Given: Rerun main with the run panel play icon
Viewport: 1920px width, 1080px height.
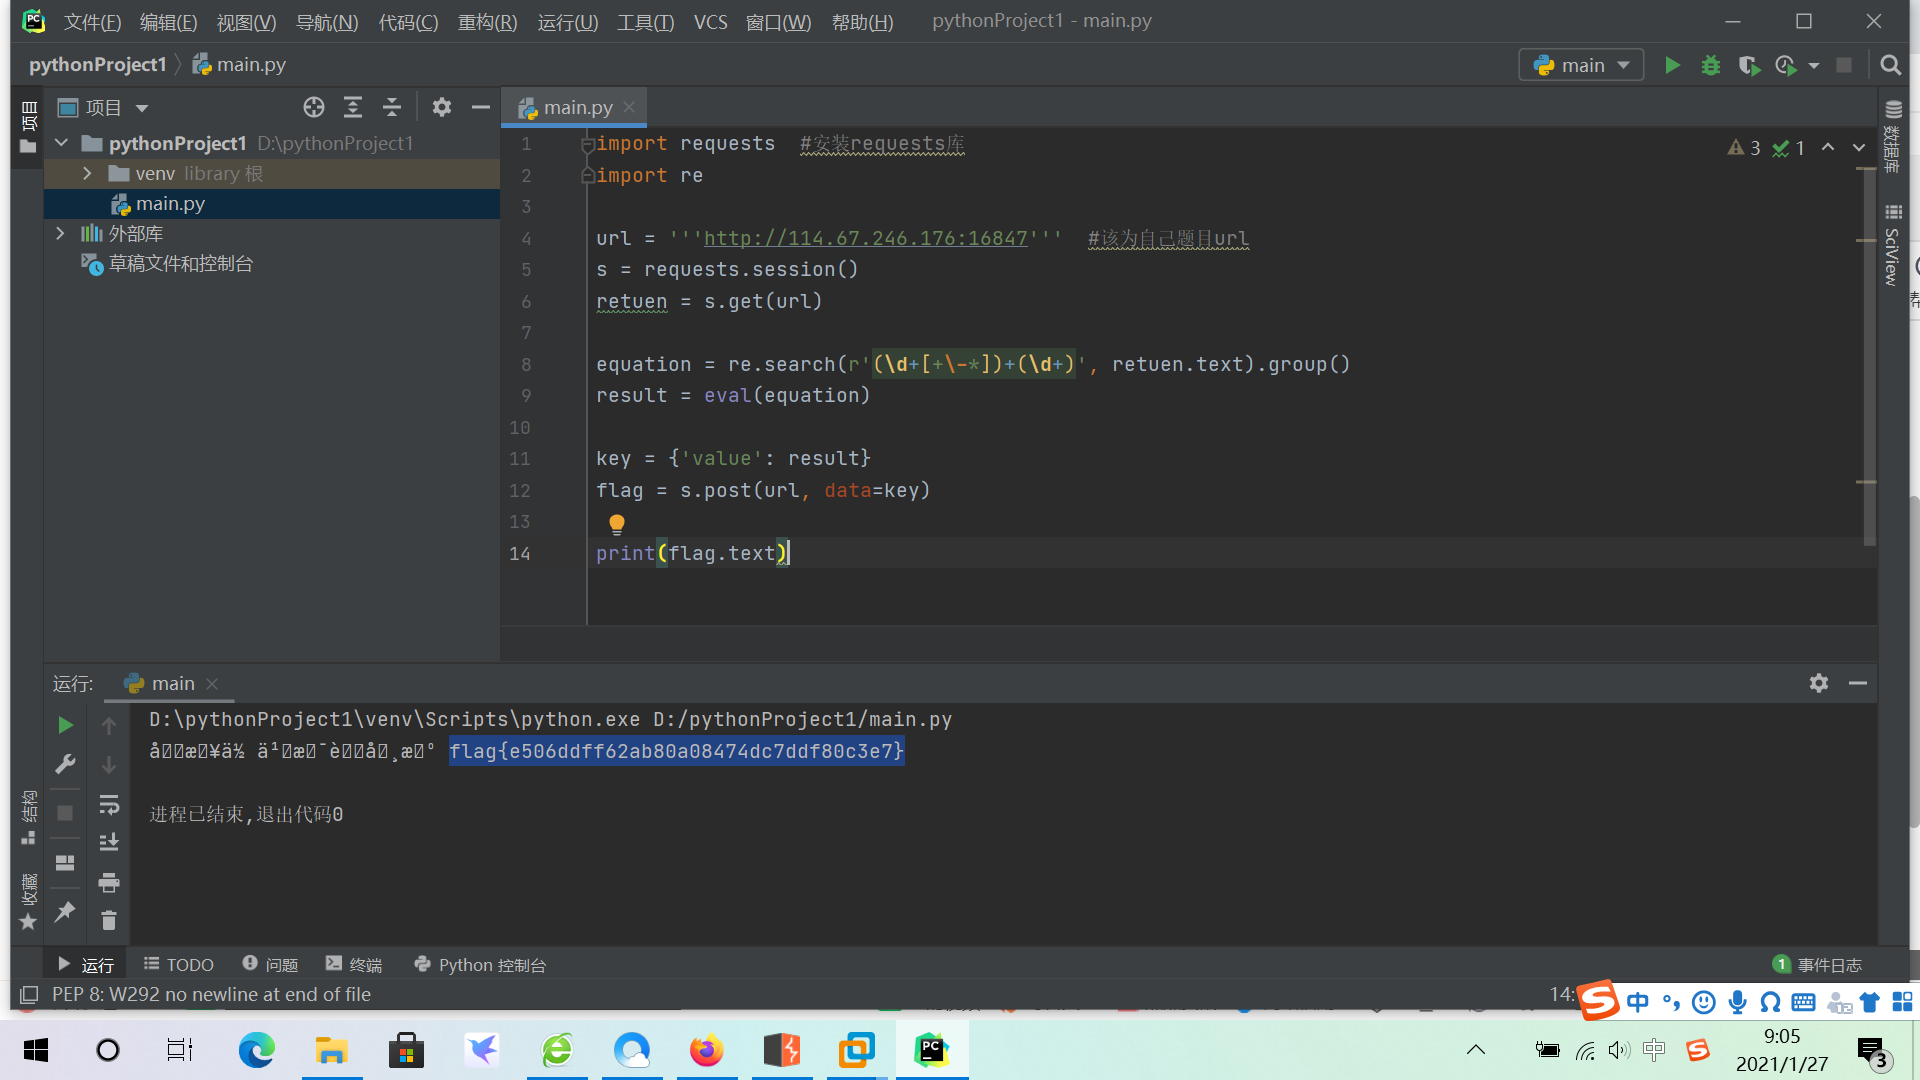Looking at the screenshot, I should point(65,725).
